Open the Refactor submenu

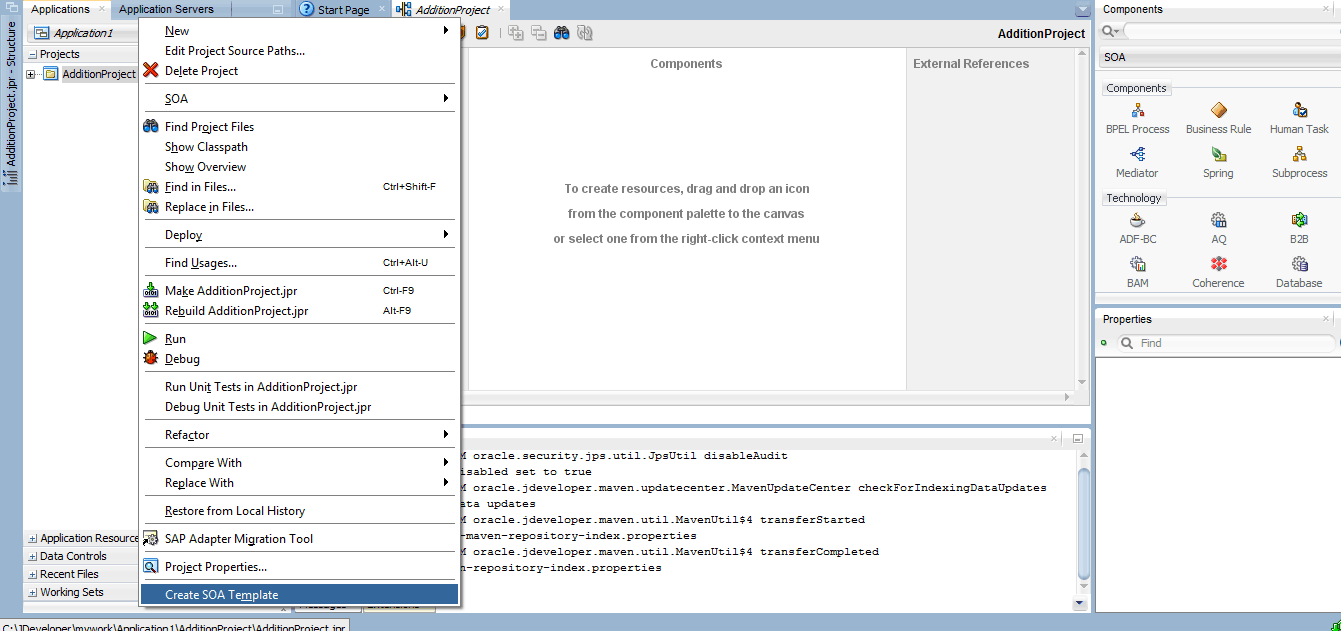point(299,434)
